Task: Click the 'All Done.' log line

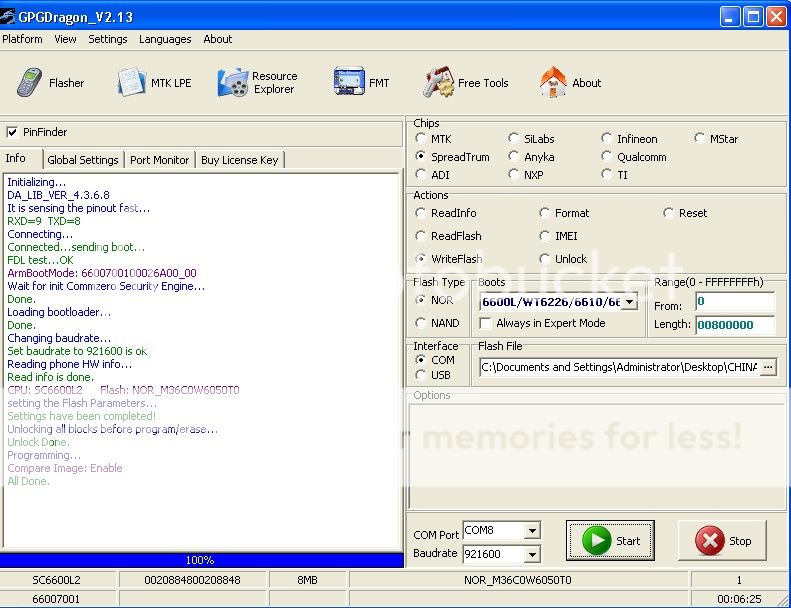Action: pos(28,481)
